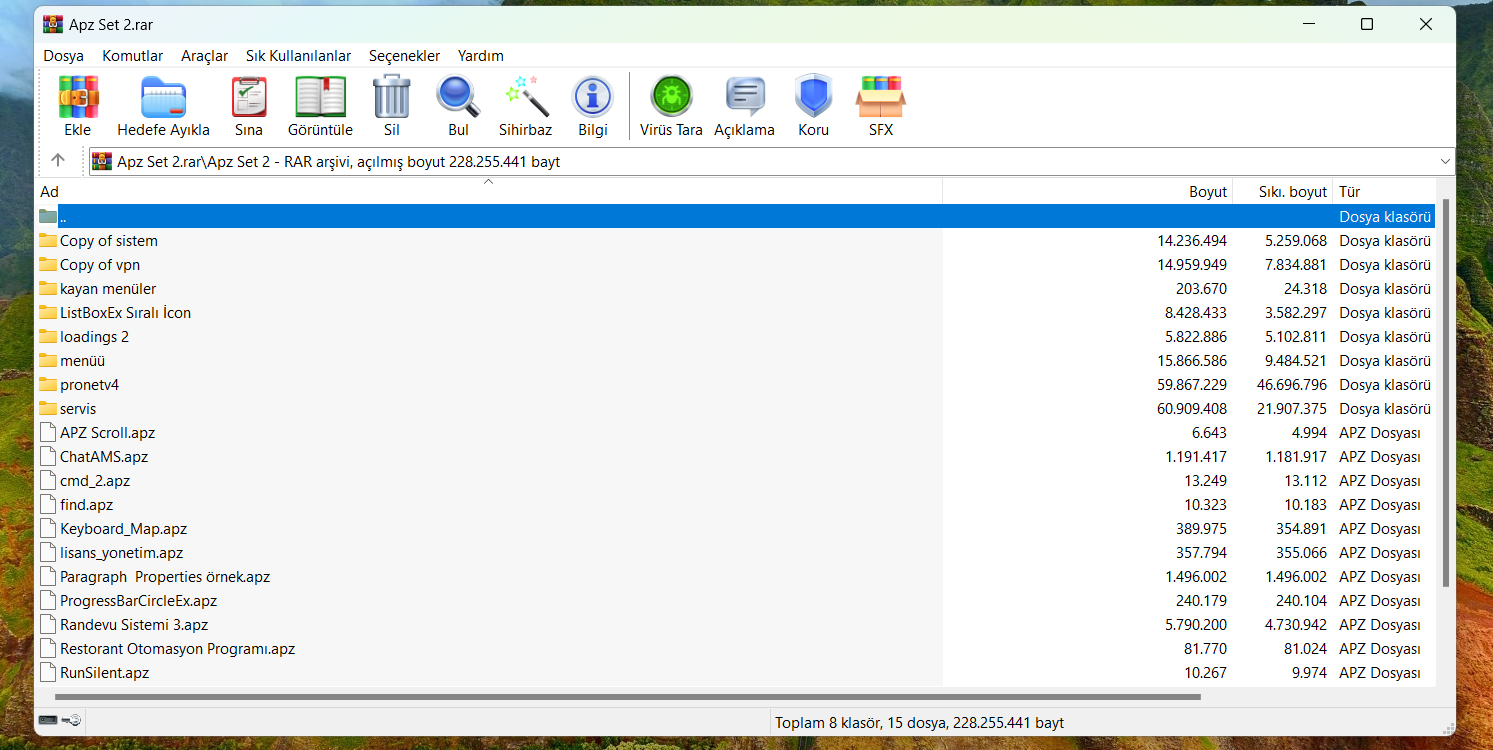The height and width of the screenshot is (750, 1493).
Task: Click 'APZ Dosyası' type of find.apz
Action: coord(1380,505)
